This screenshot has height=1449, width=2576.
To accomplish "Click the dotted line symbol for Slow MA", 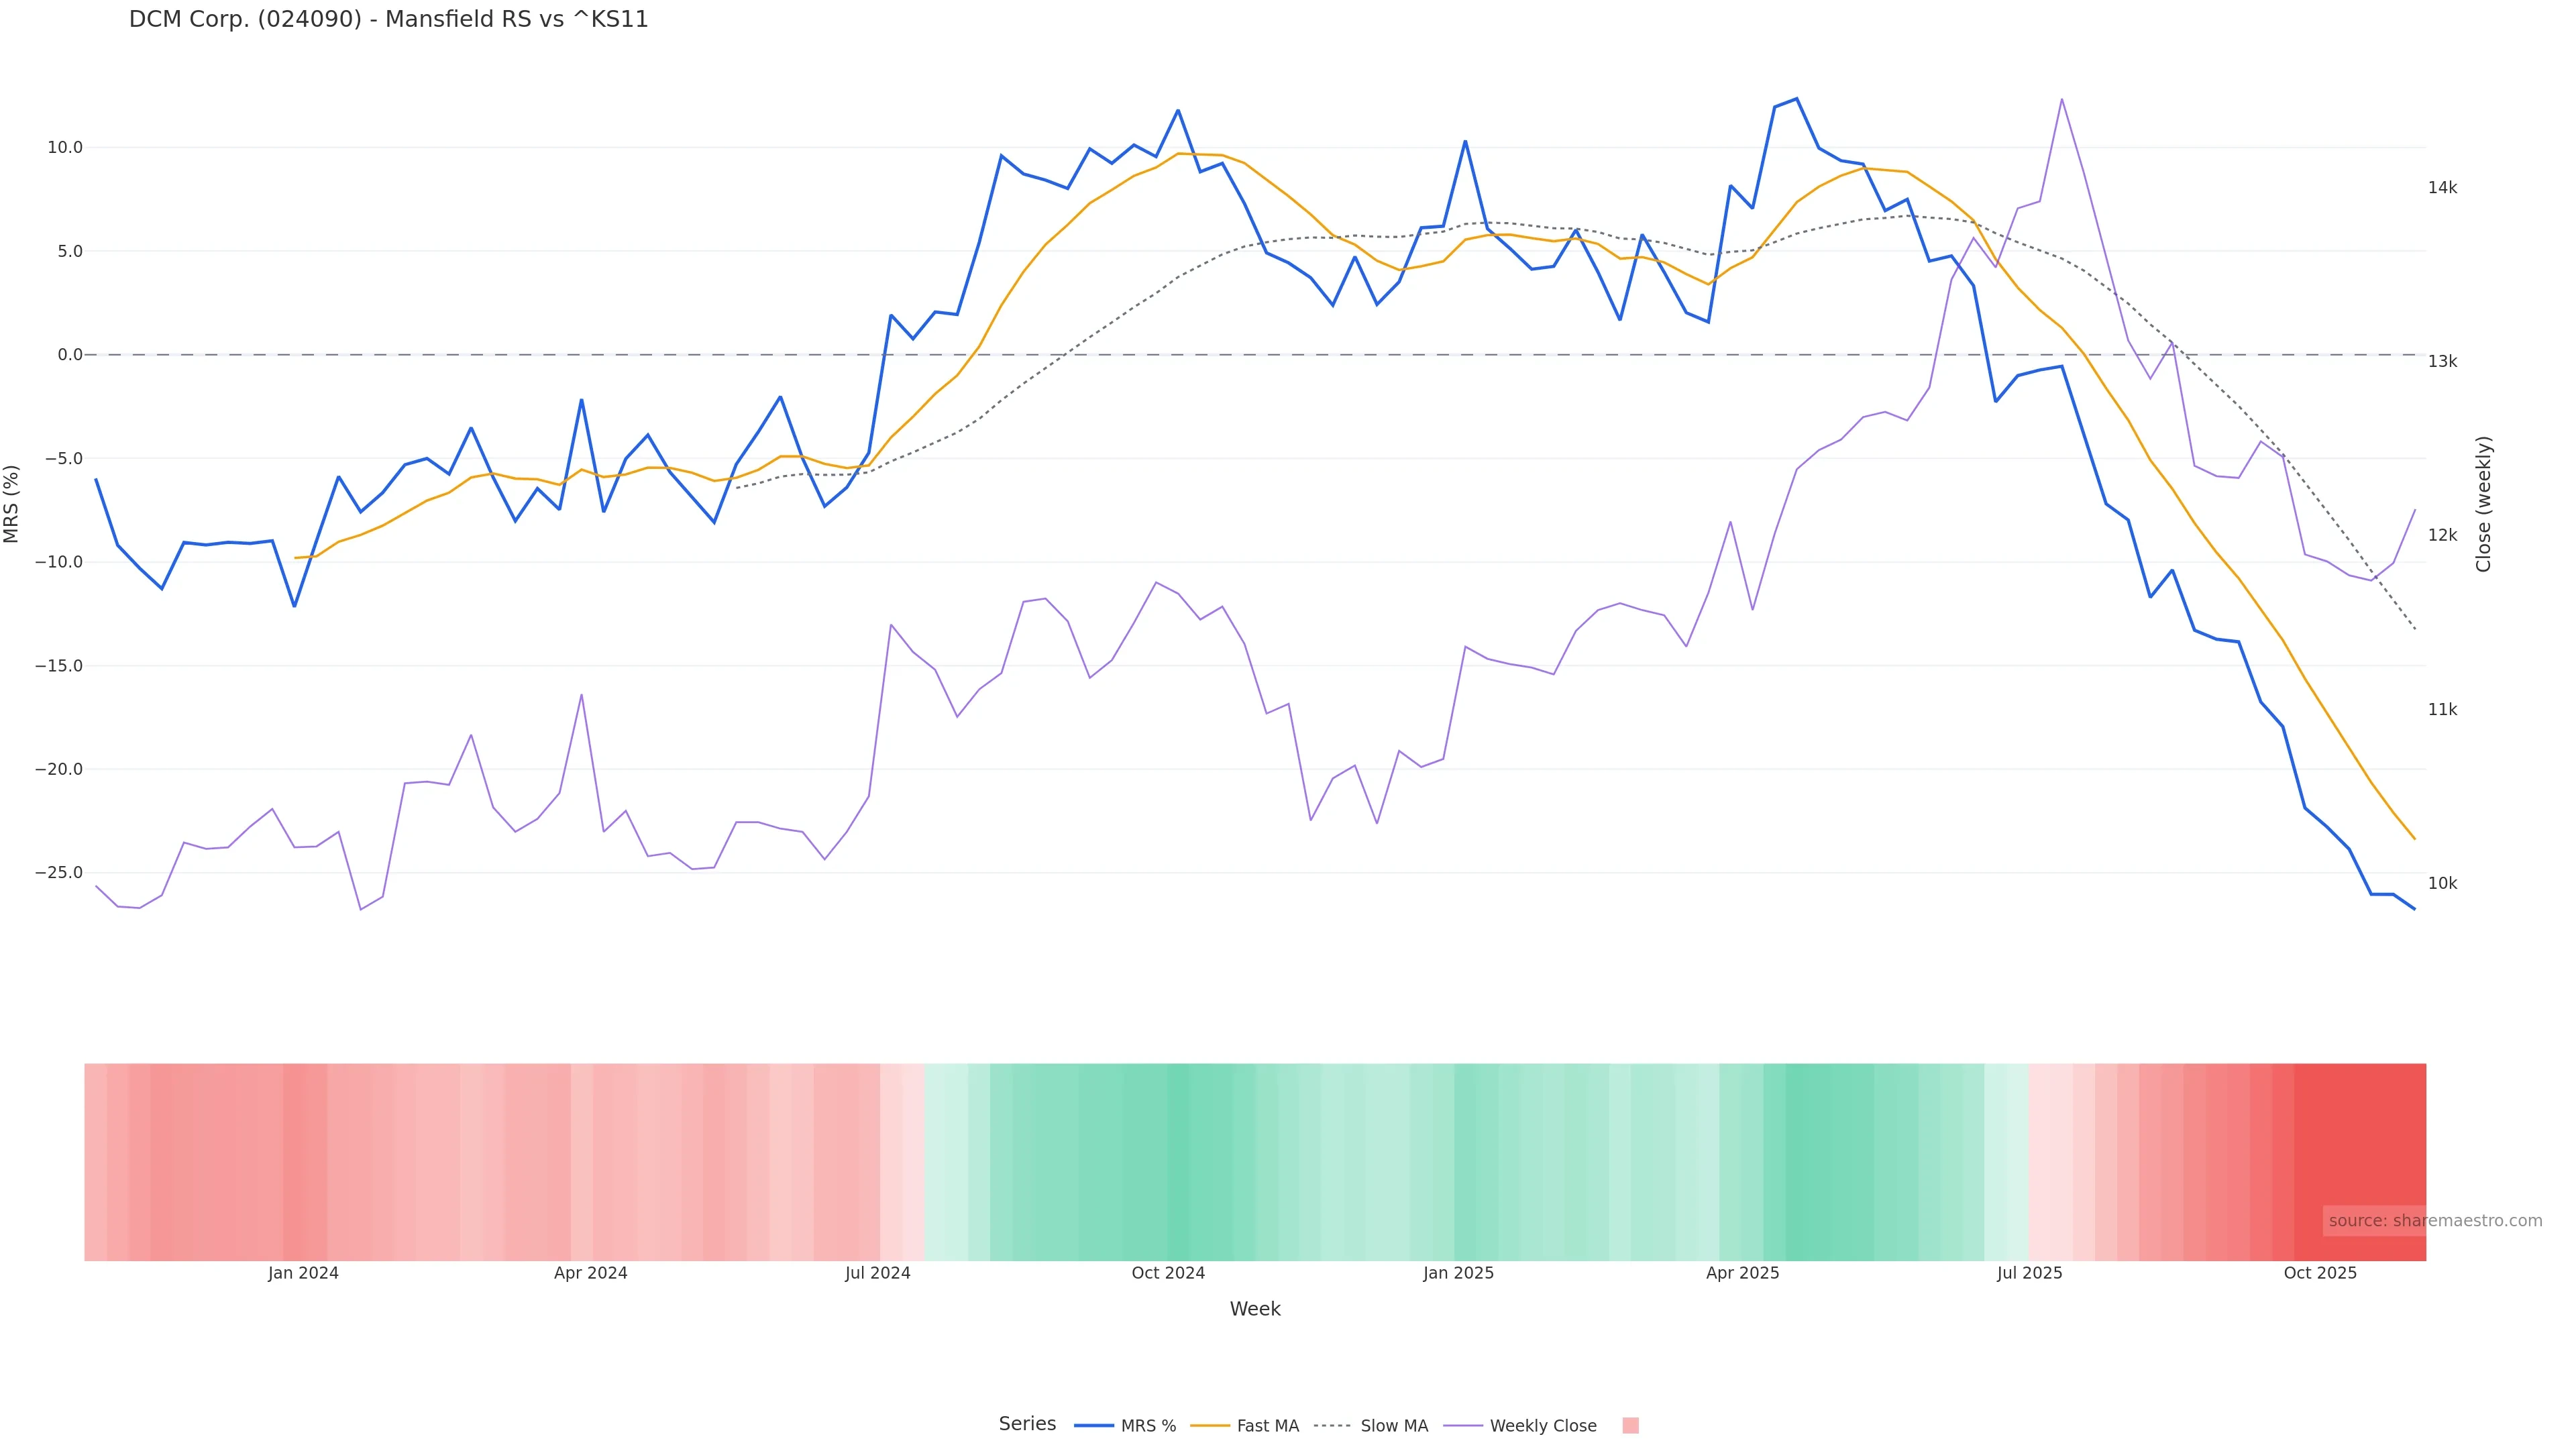I will click(x=1331, y=1426).
